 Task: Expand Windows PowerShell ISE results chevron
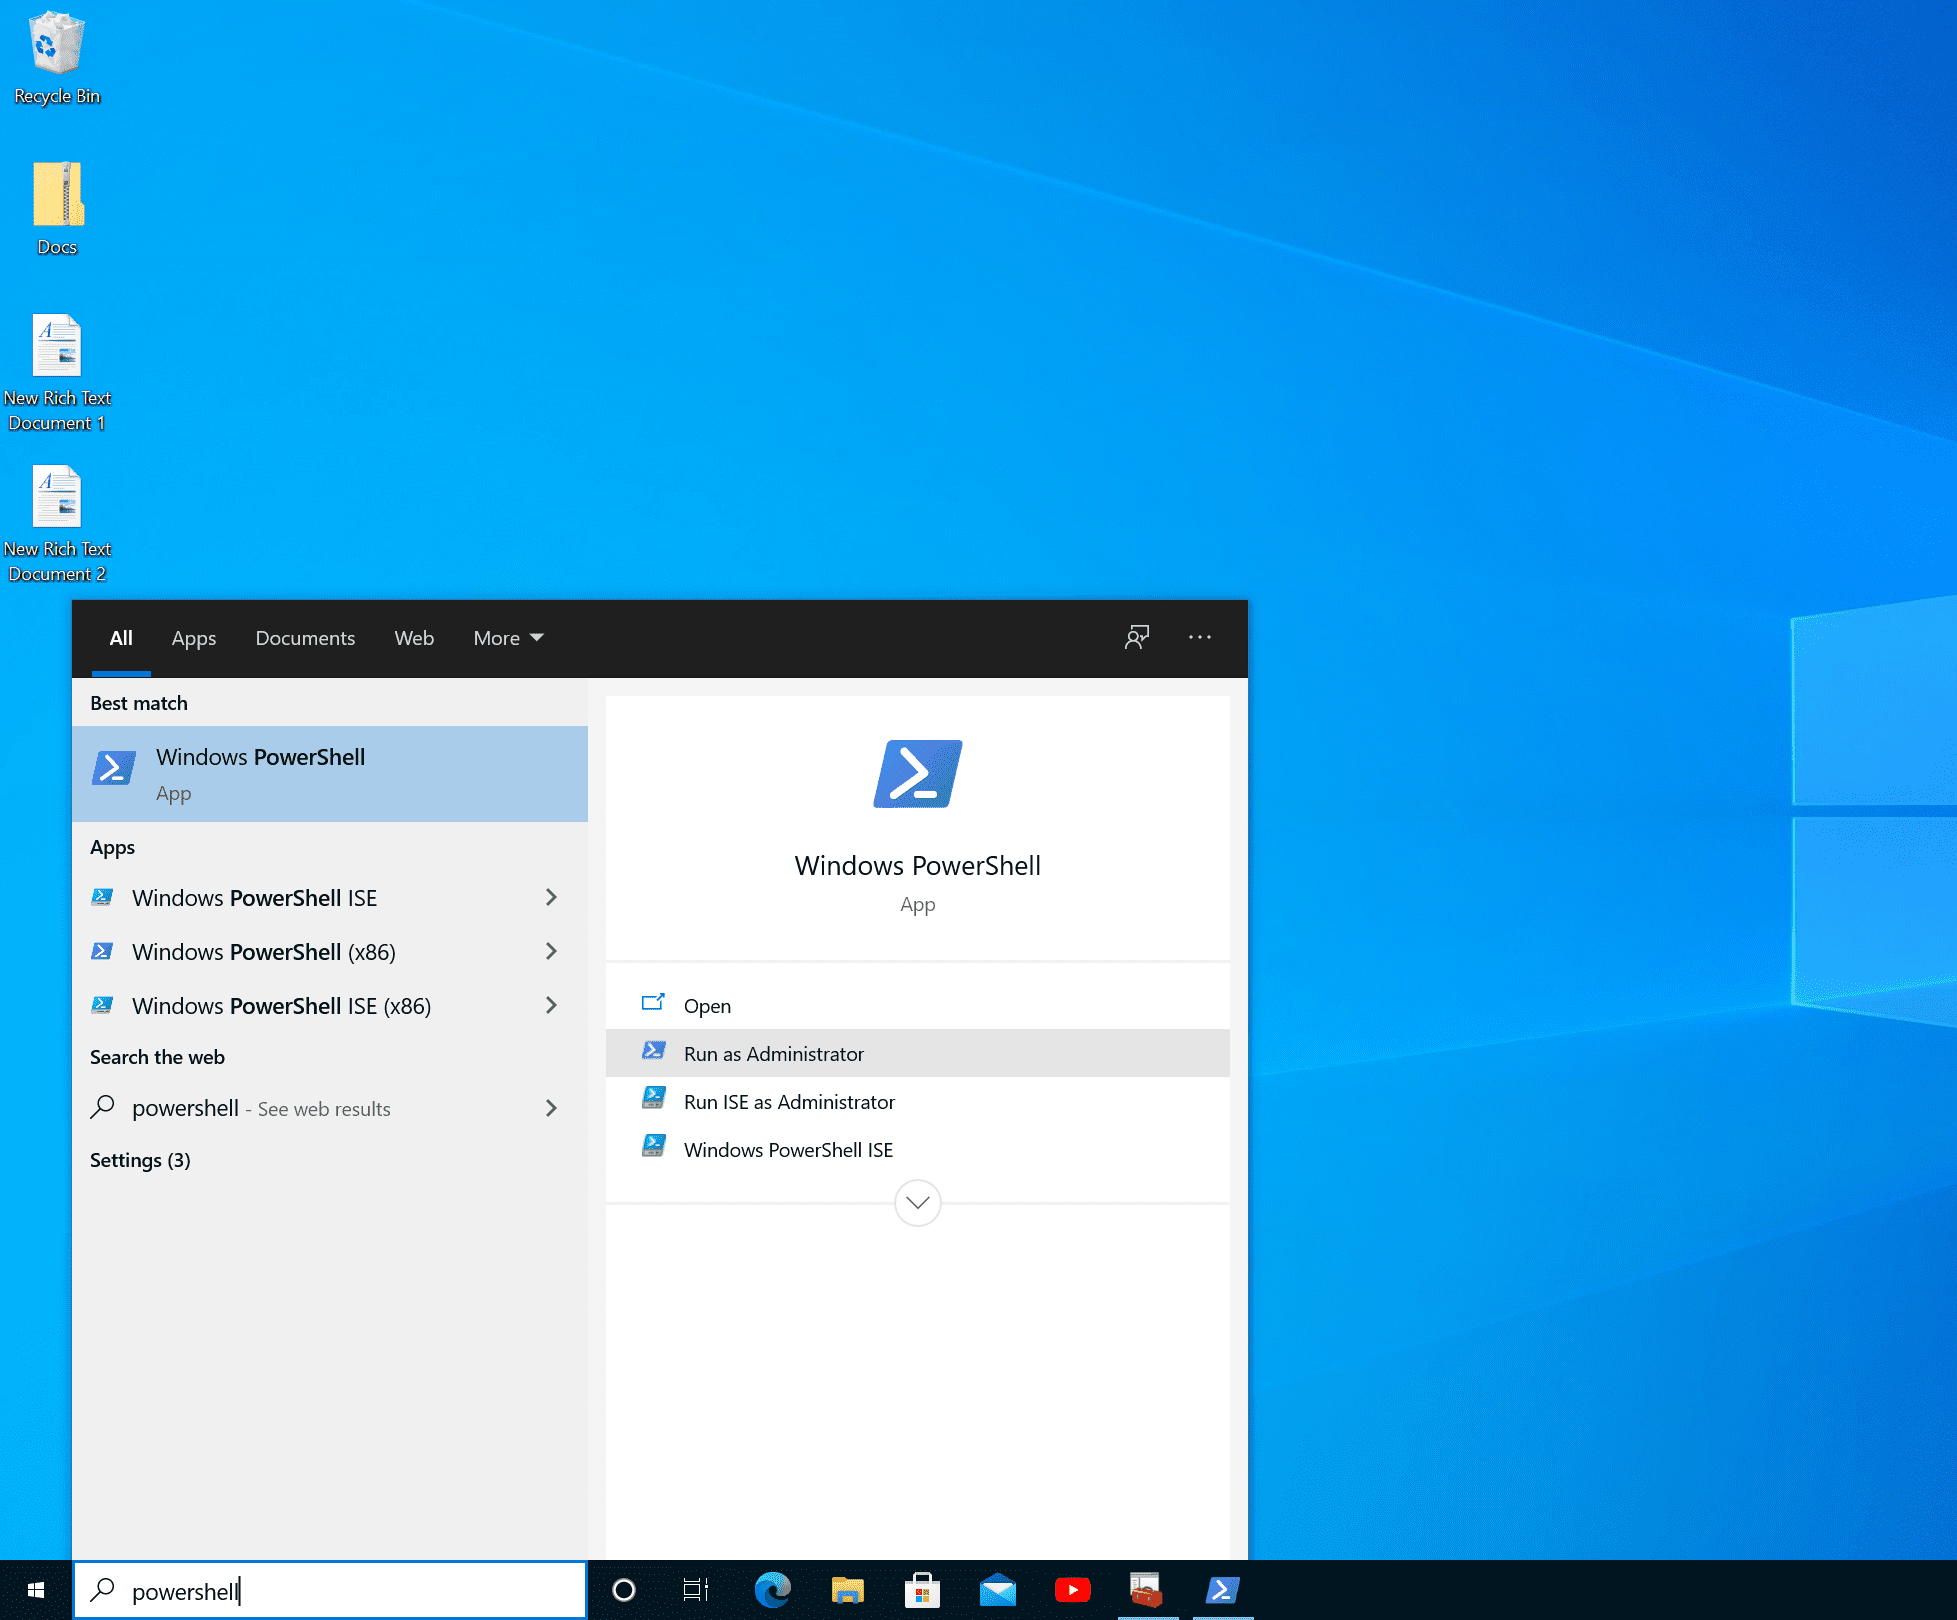551,897
